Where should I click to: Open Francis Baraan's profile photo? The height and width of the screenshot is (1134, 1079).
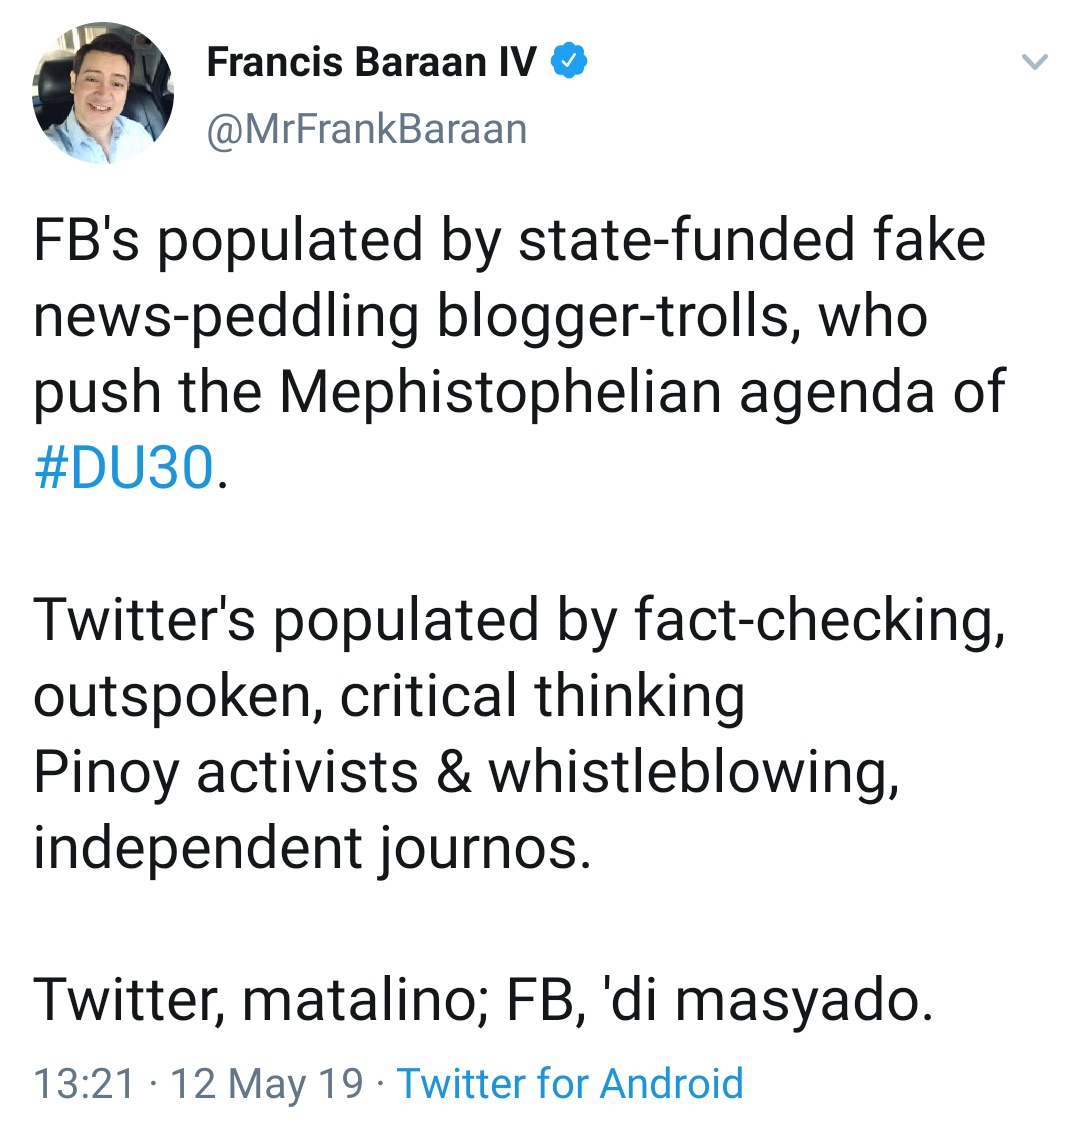pos(103,94)
